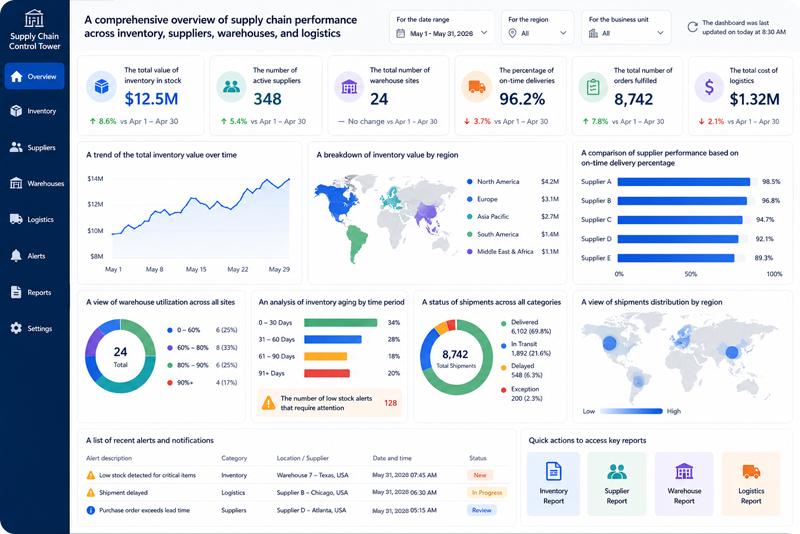800x534 pixels.
Task: Expand the date range dropdown
Action: click(442, 28)
